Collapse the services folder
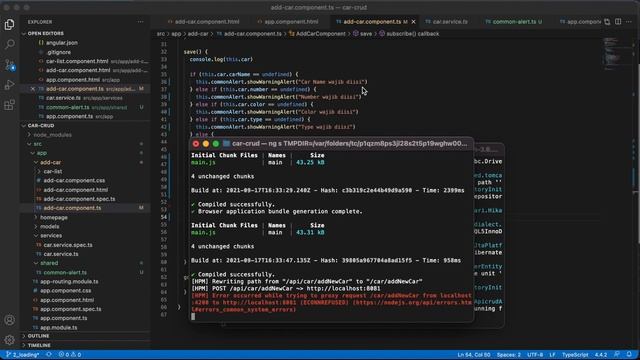The height and width of the screenshot is (360, 640). point(51,236)
